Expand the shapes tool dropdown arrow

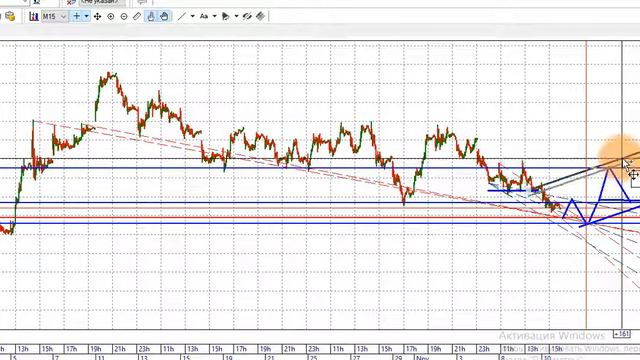coord(236,16)
